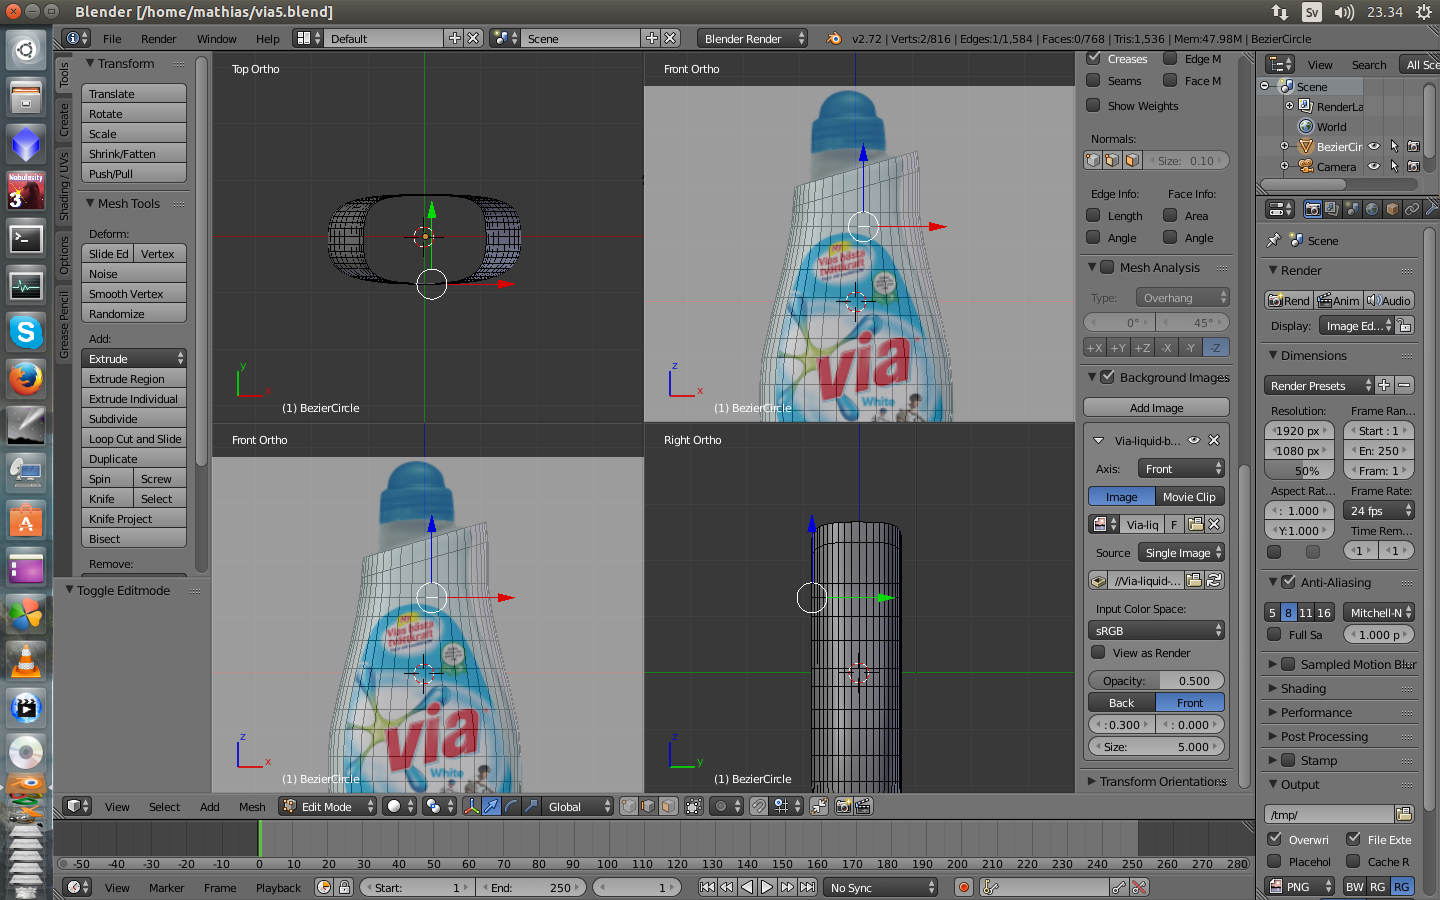
Task: Click the Extrude Region button
Action: point(134,378)
